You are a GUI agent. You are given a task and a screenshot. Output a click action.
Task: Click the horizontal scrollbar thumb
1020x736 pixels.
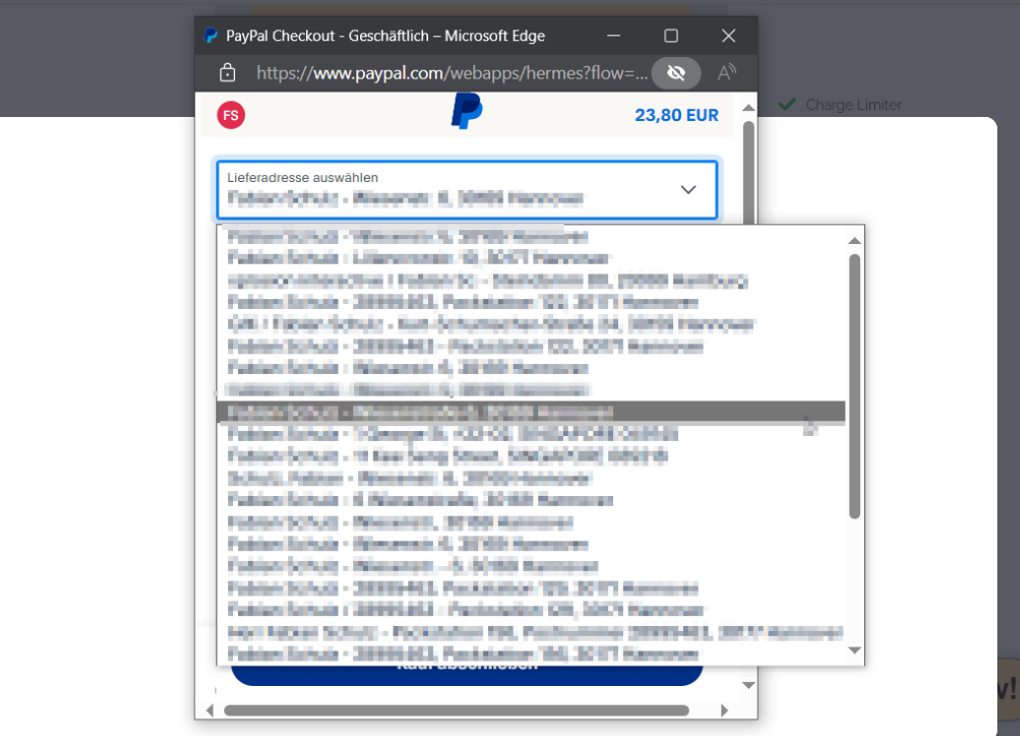pyautogui.click(x=456, y=710)
